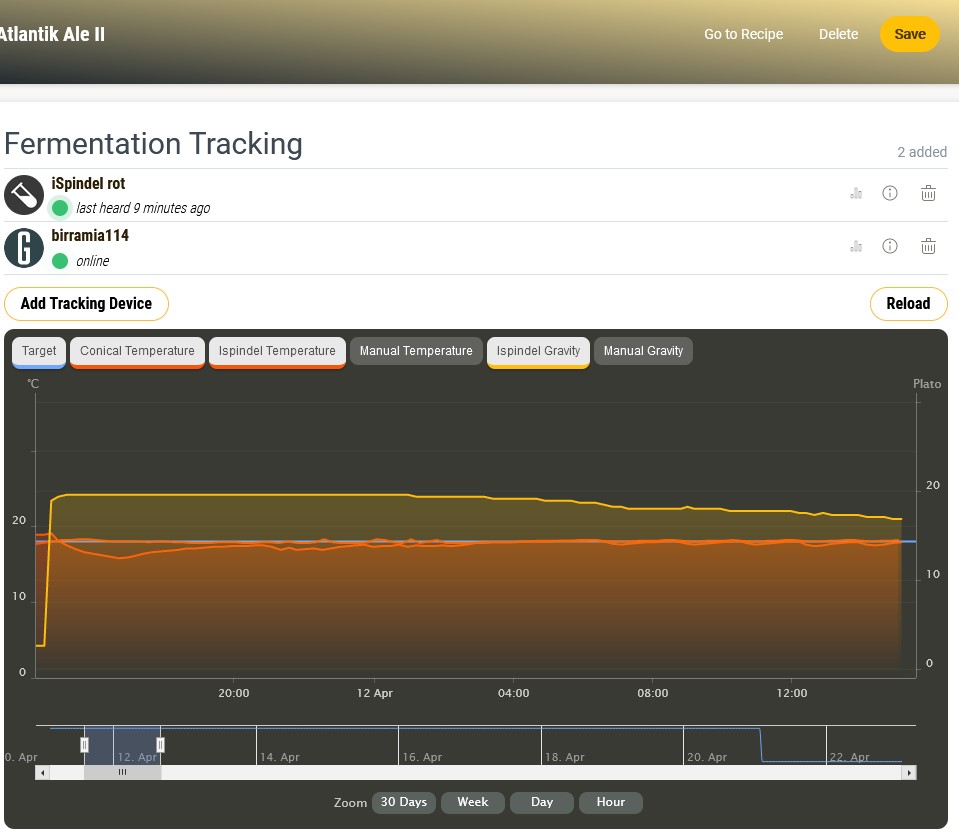Click the birramia114 Grainfather avatar
Viewport: 959px width, 840px height.
23,248
